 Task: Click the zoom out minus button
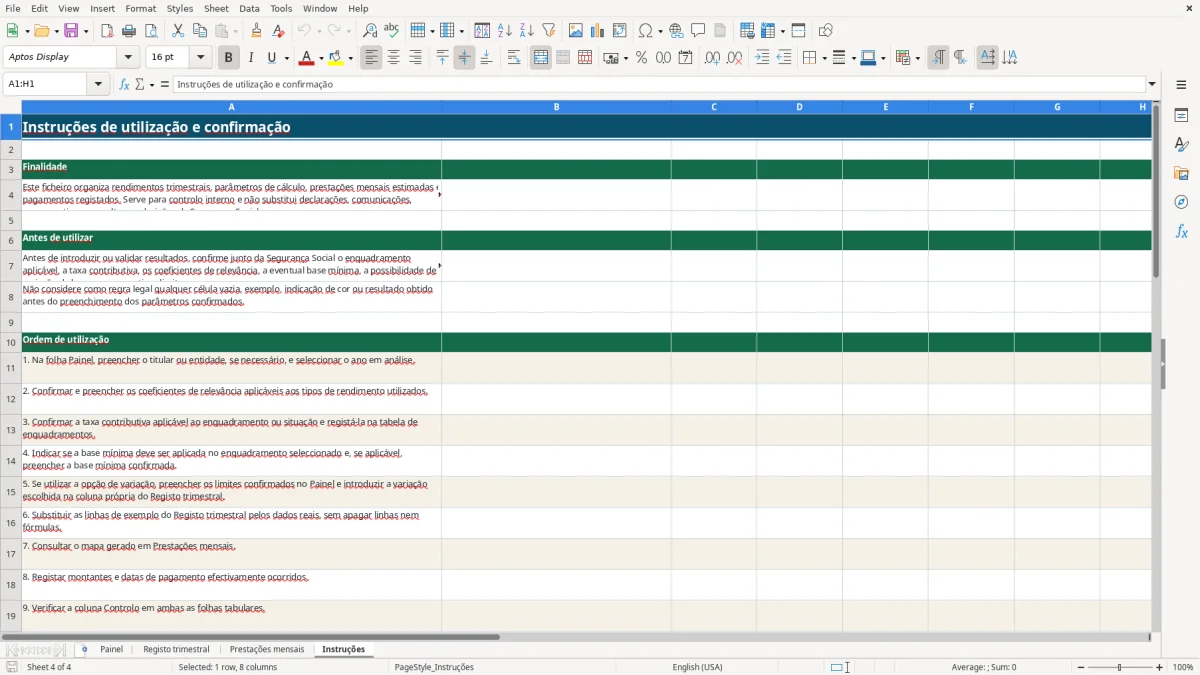tap(1081, 667)
